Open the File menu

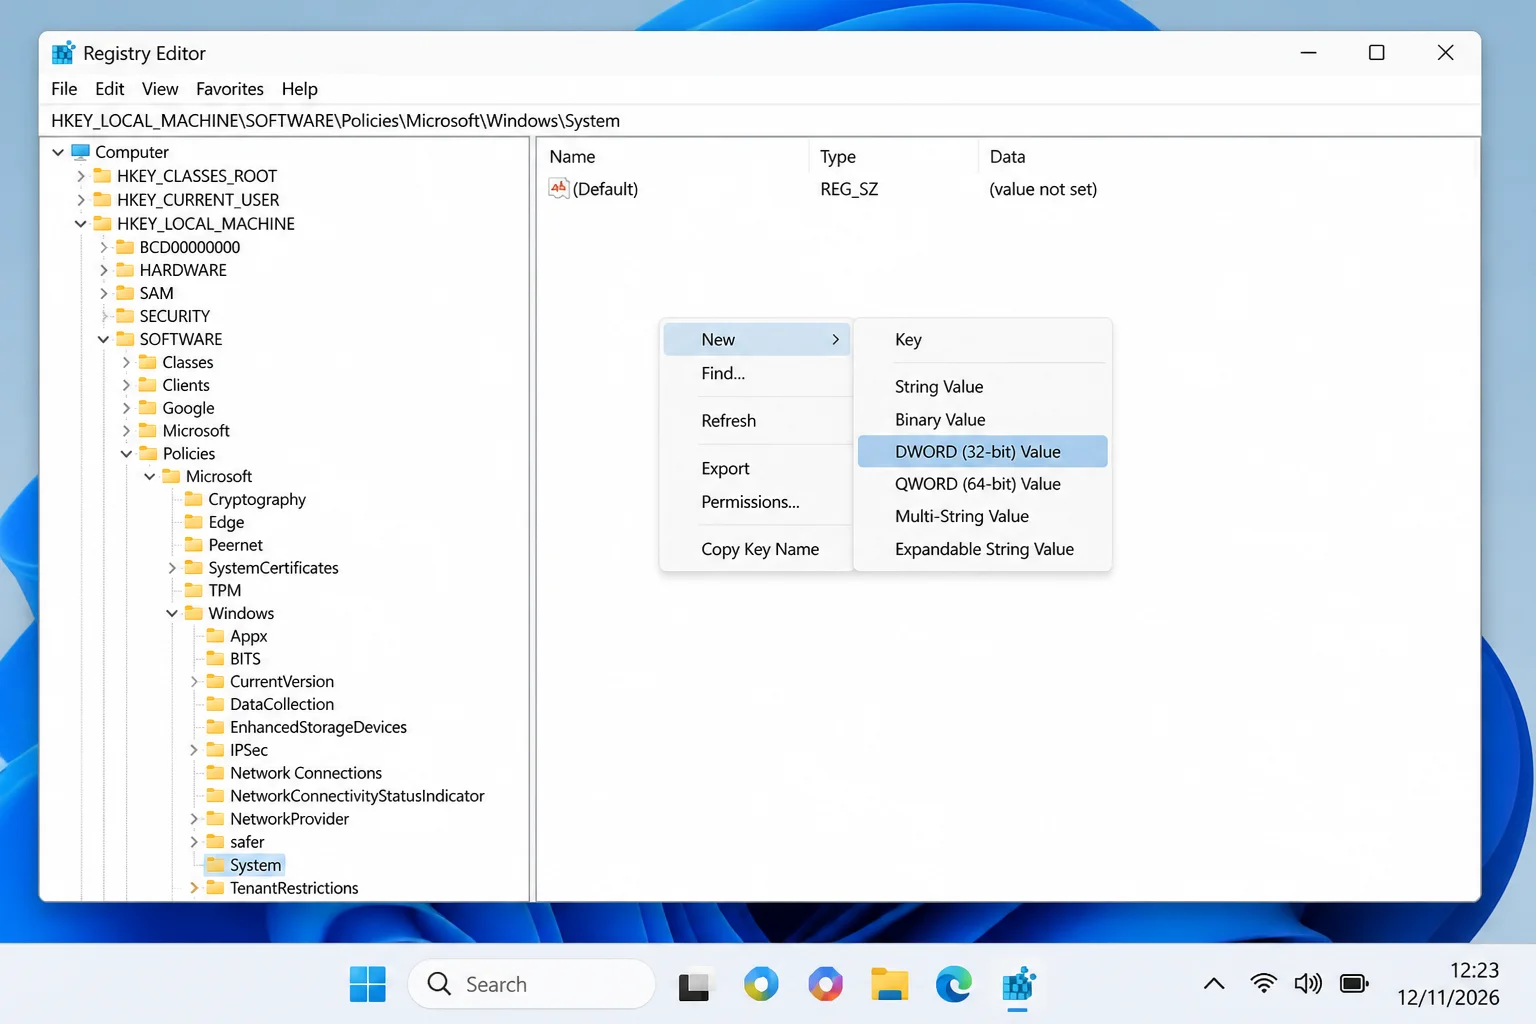[64, 89]
